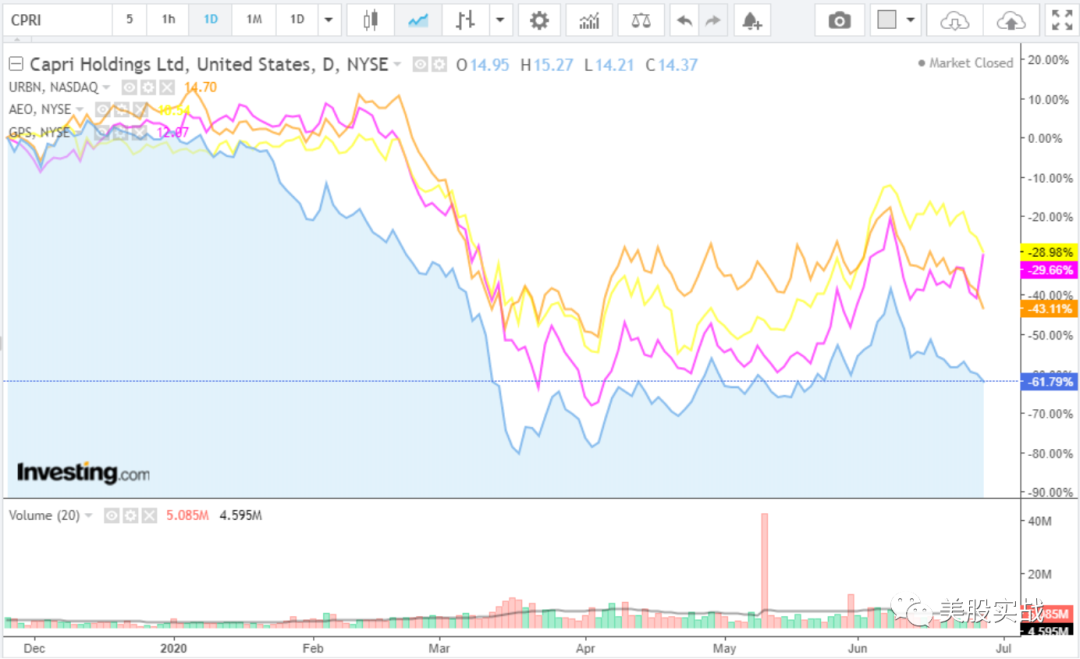Click the CPRI symbol search field
This screenshot has height=659, width=1080.
(x=56, y=20)
